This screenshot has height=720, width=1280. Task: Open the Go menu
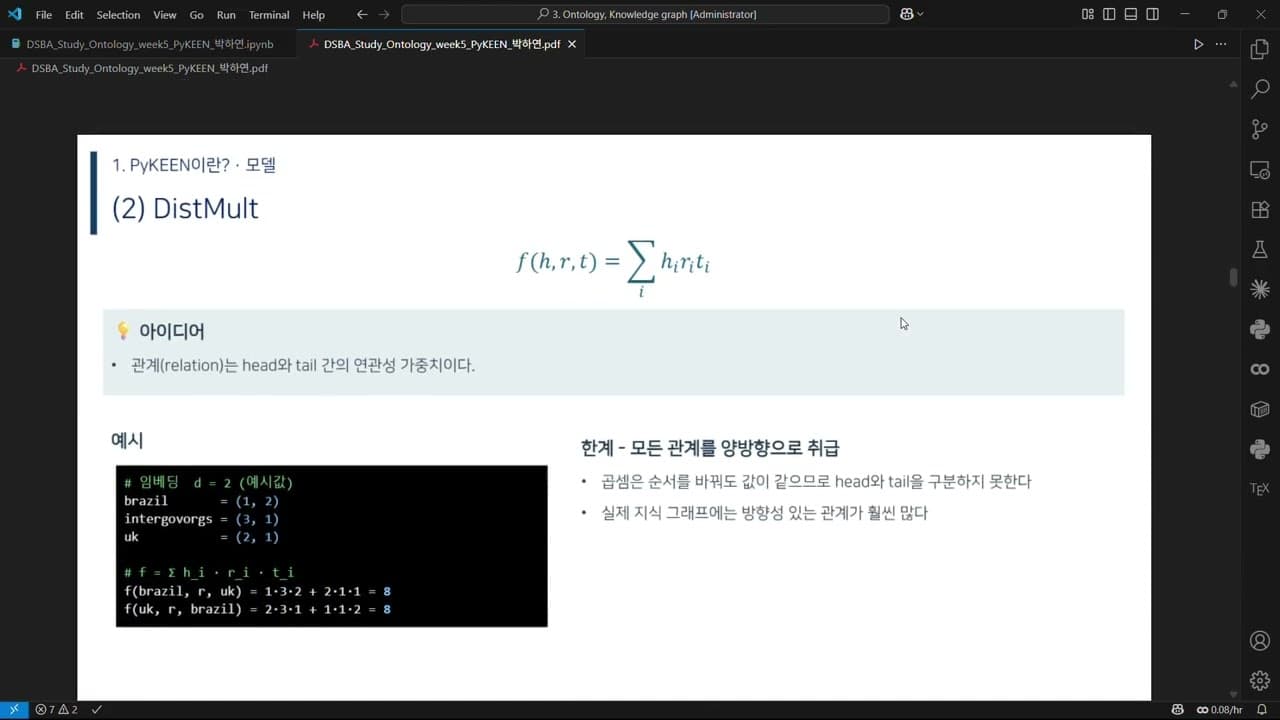196,15
